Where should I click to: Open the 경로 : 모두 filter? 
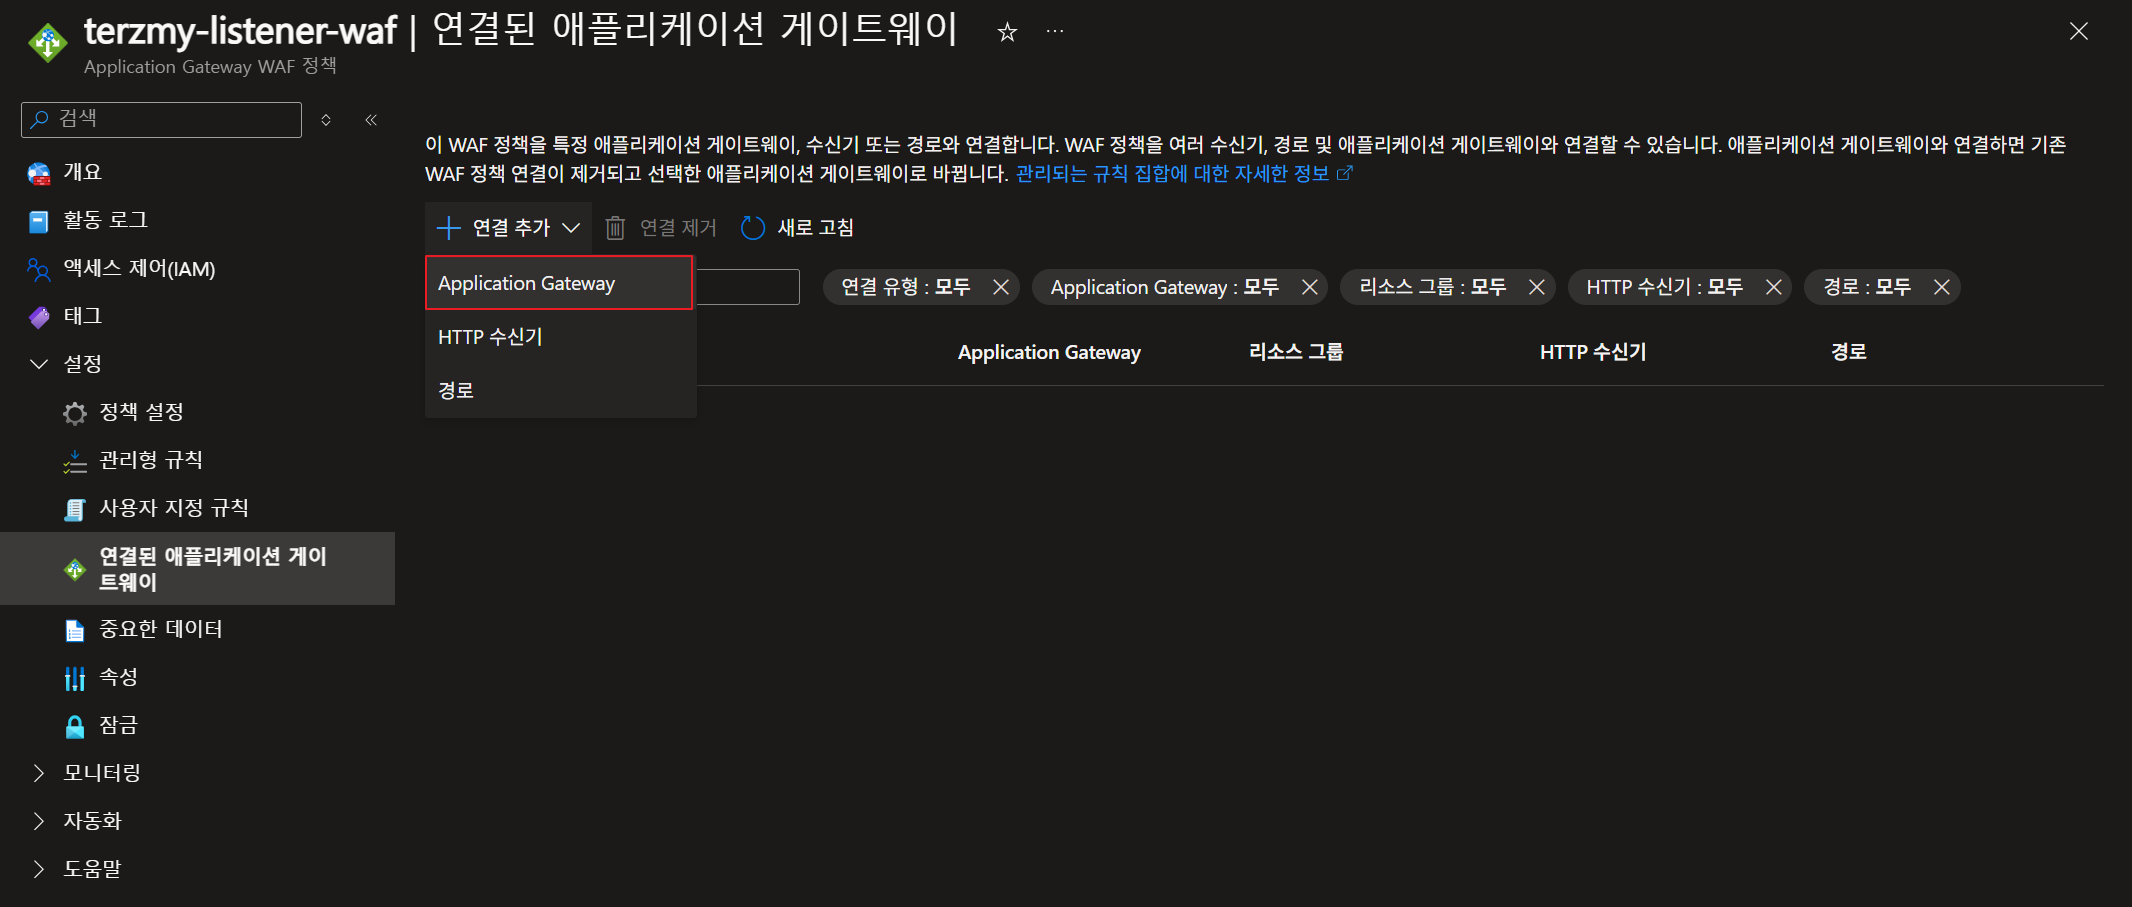pyautogui.click(x=1867, y=287)
